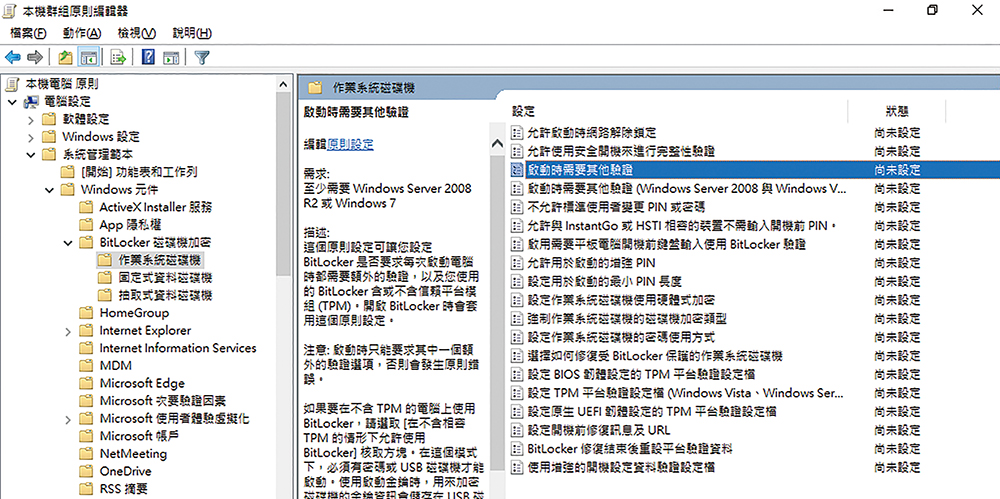Click the Forward arrow toolbar icon
This screenshot has height=499, width=1000.
click(35, 57)
